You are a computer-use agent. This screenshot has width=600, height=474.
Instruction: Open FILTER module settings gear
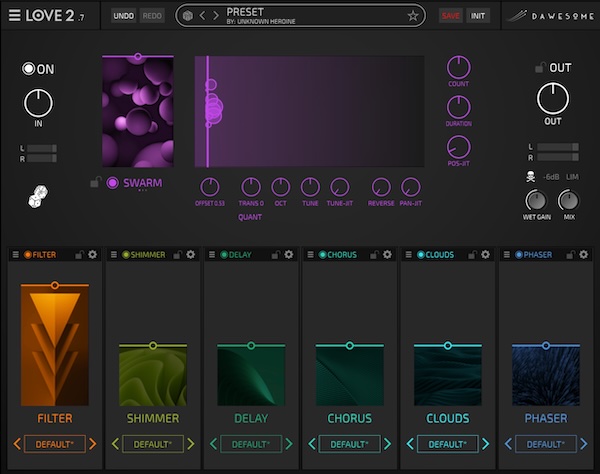[93, 254]
